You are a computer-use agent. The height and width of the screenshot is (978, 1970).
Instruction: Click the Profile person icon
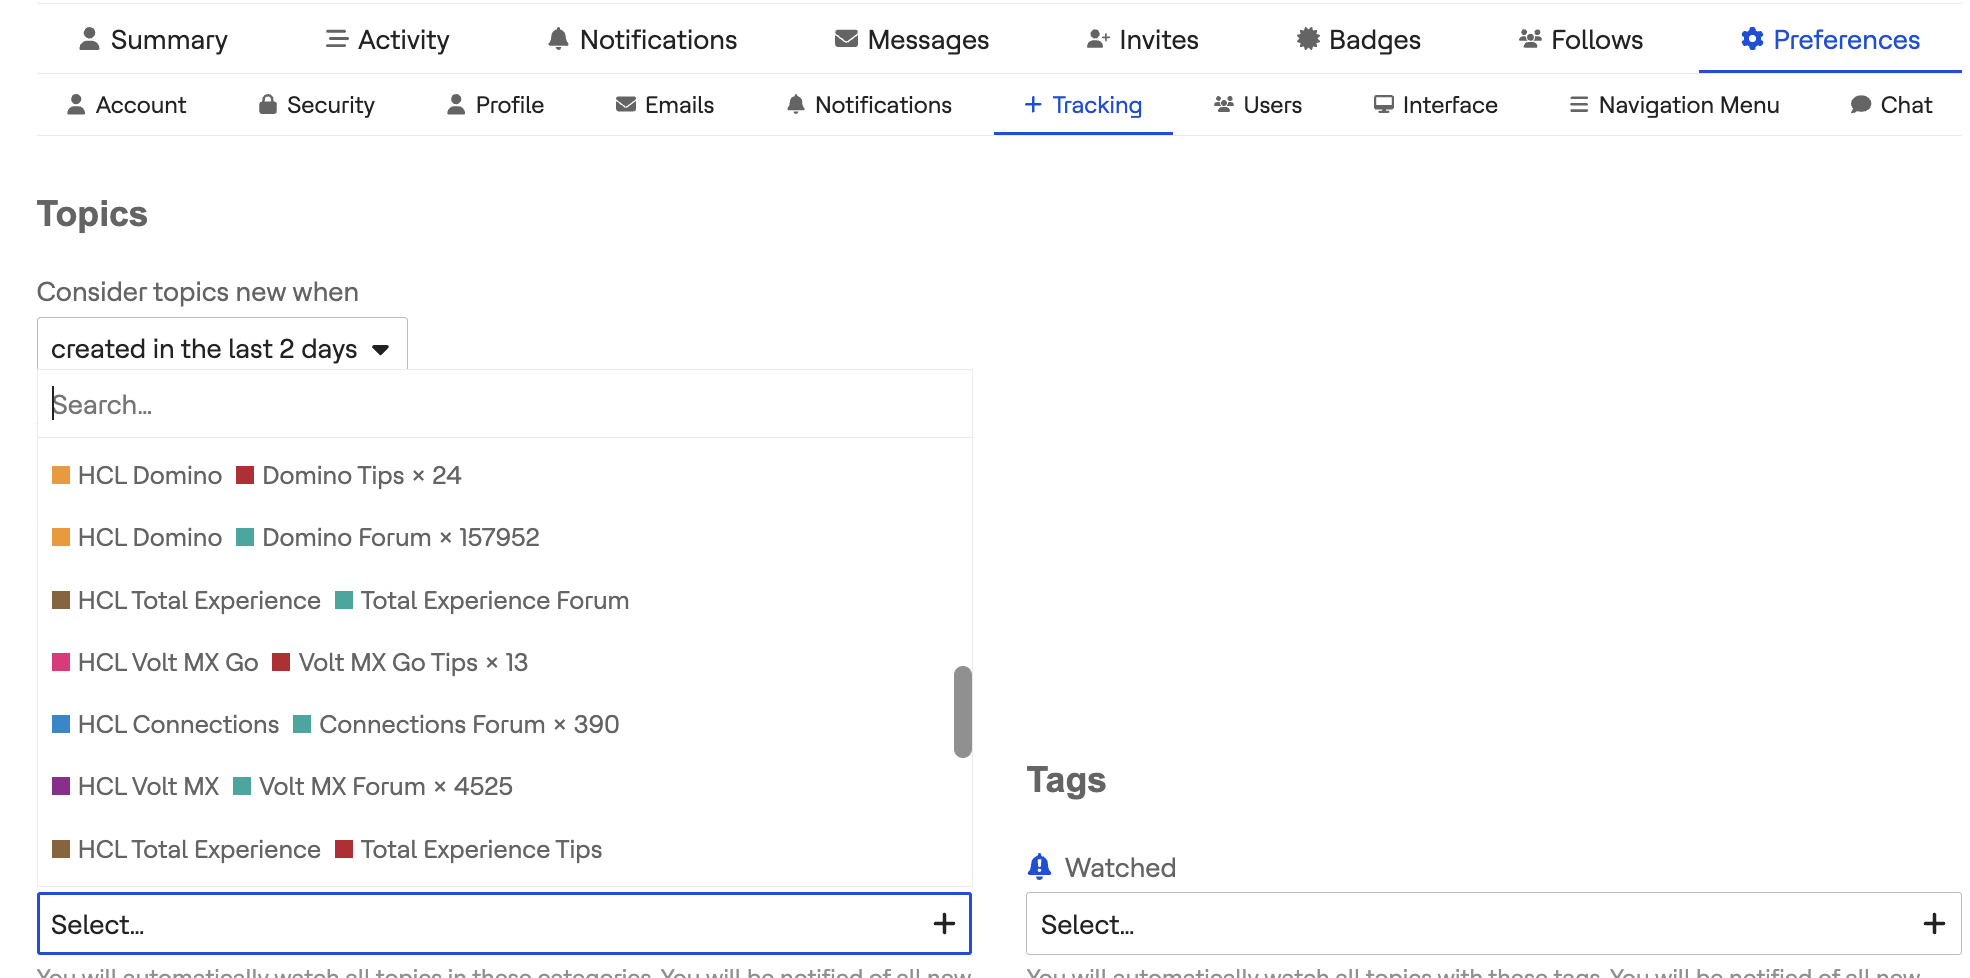(x=456, y=105)
